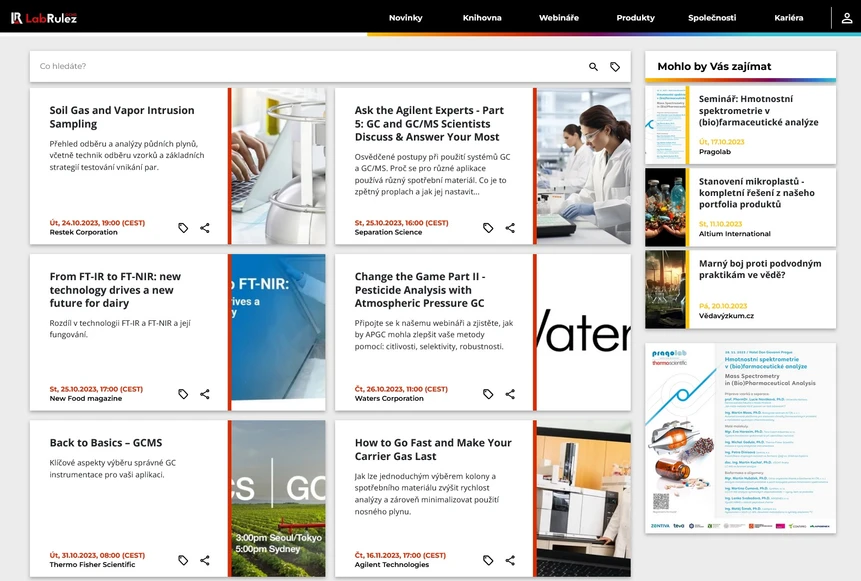This screenshot has height=581, width=861.
Task: Go to Webináře section
Action: pos(558,18)
